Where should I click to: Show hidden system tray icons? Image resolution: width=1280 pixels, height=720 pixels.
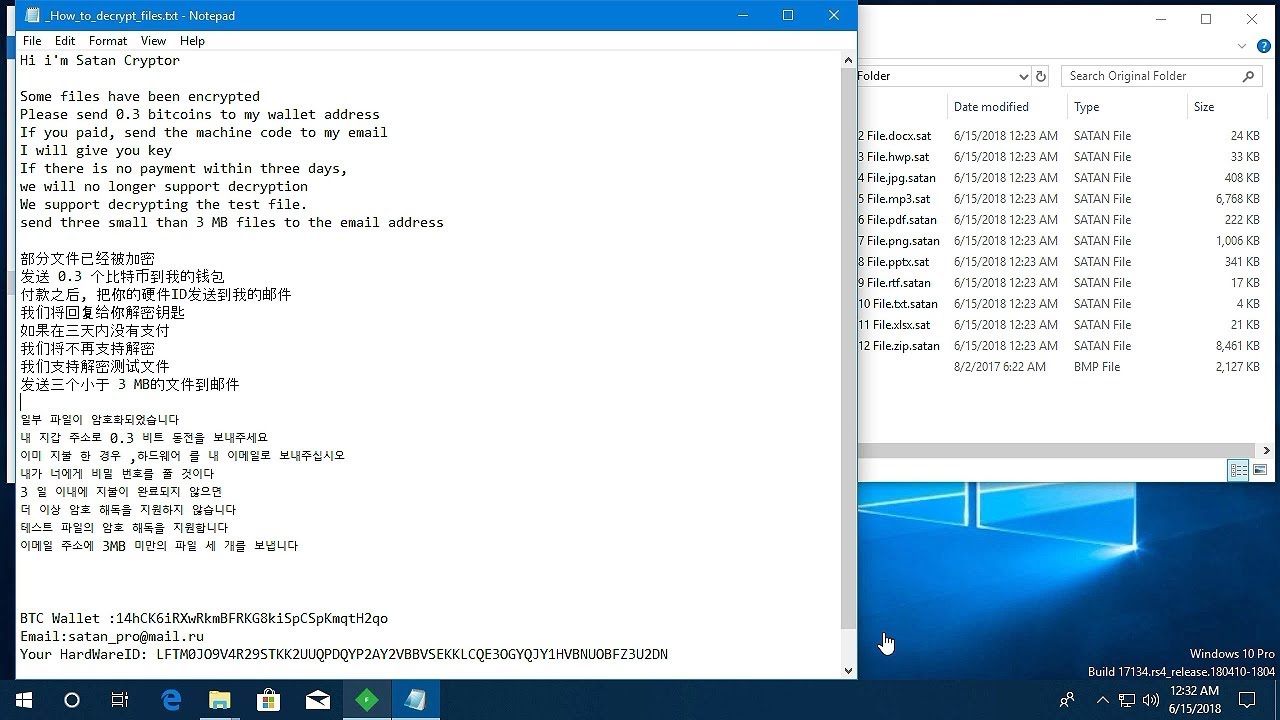[1102, 700]
